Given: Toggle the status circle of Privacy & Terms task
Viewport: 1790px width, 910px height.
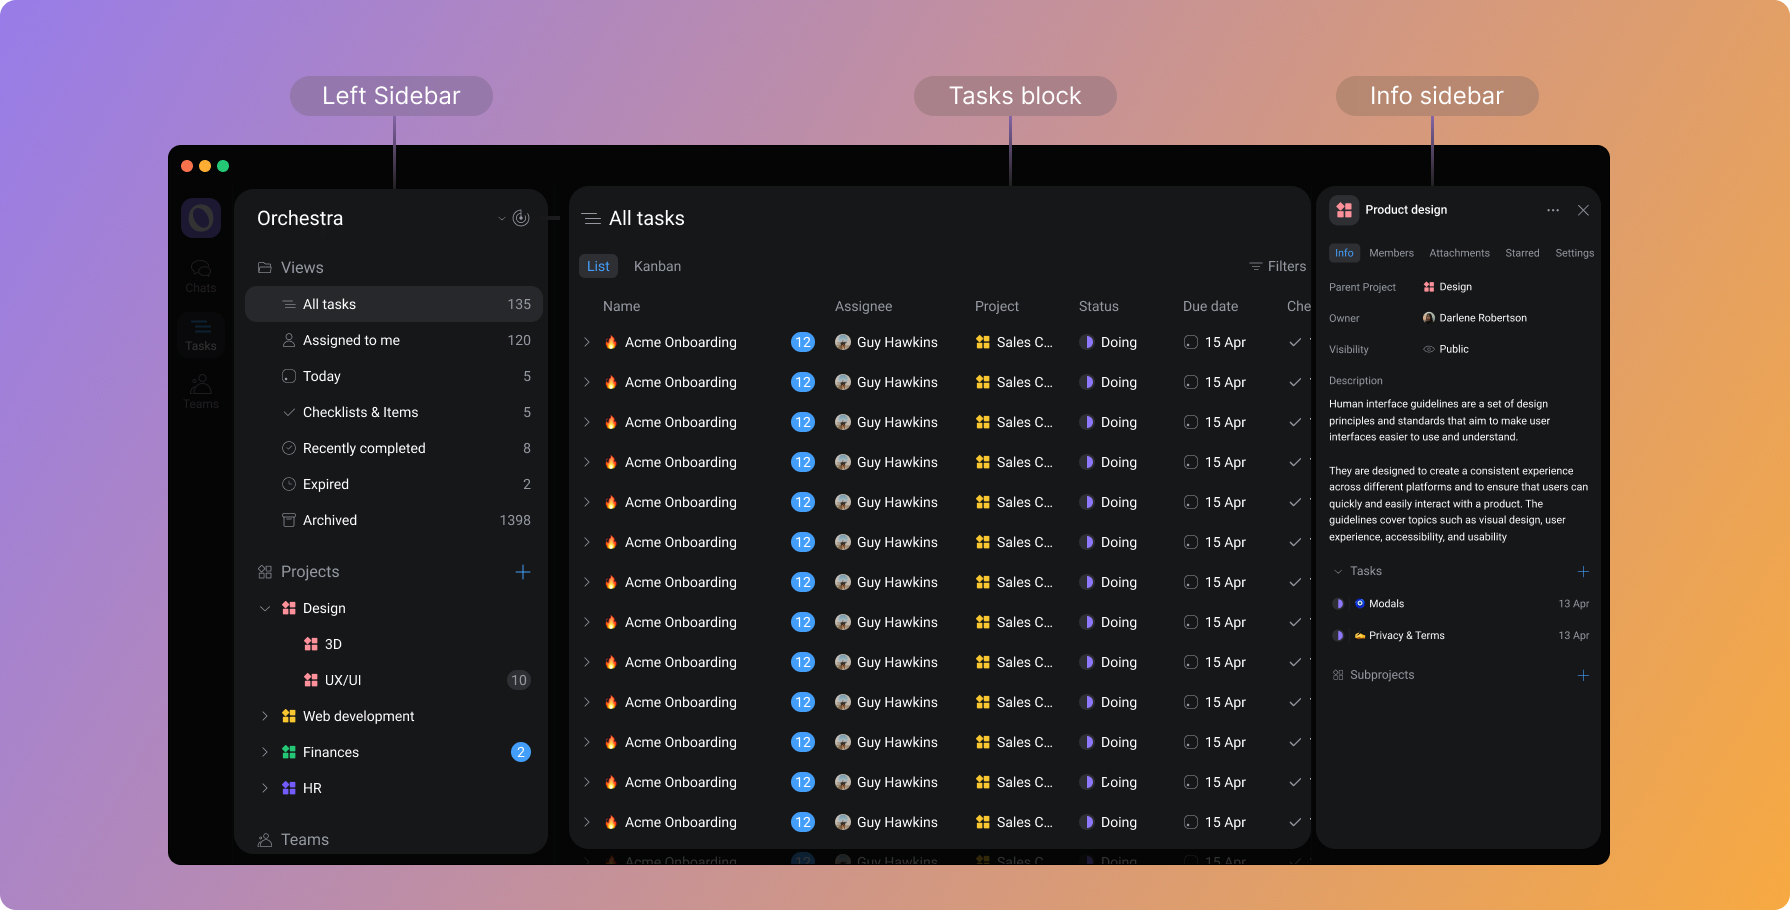Looking at the screenshot, I should coord(1339,636).
